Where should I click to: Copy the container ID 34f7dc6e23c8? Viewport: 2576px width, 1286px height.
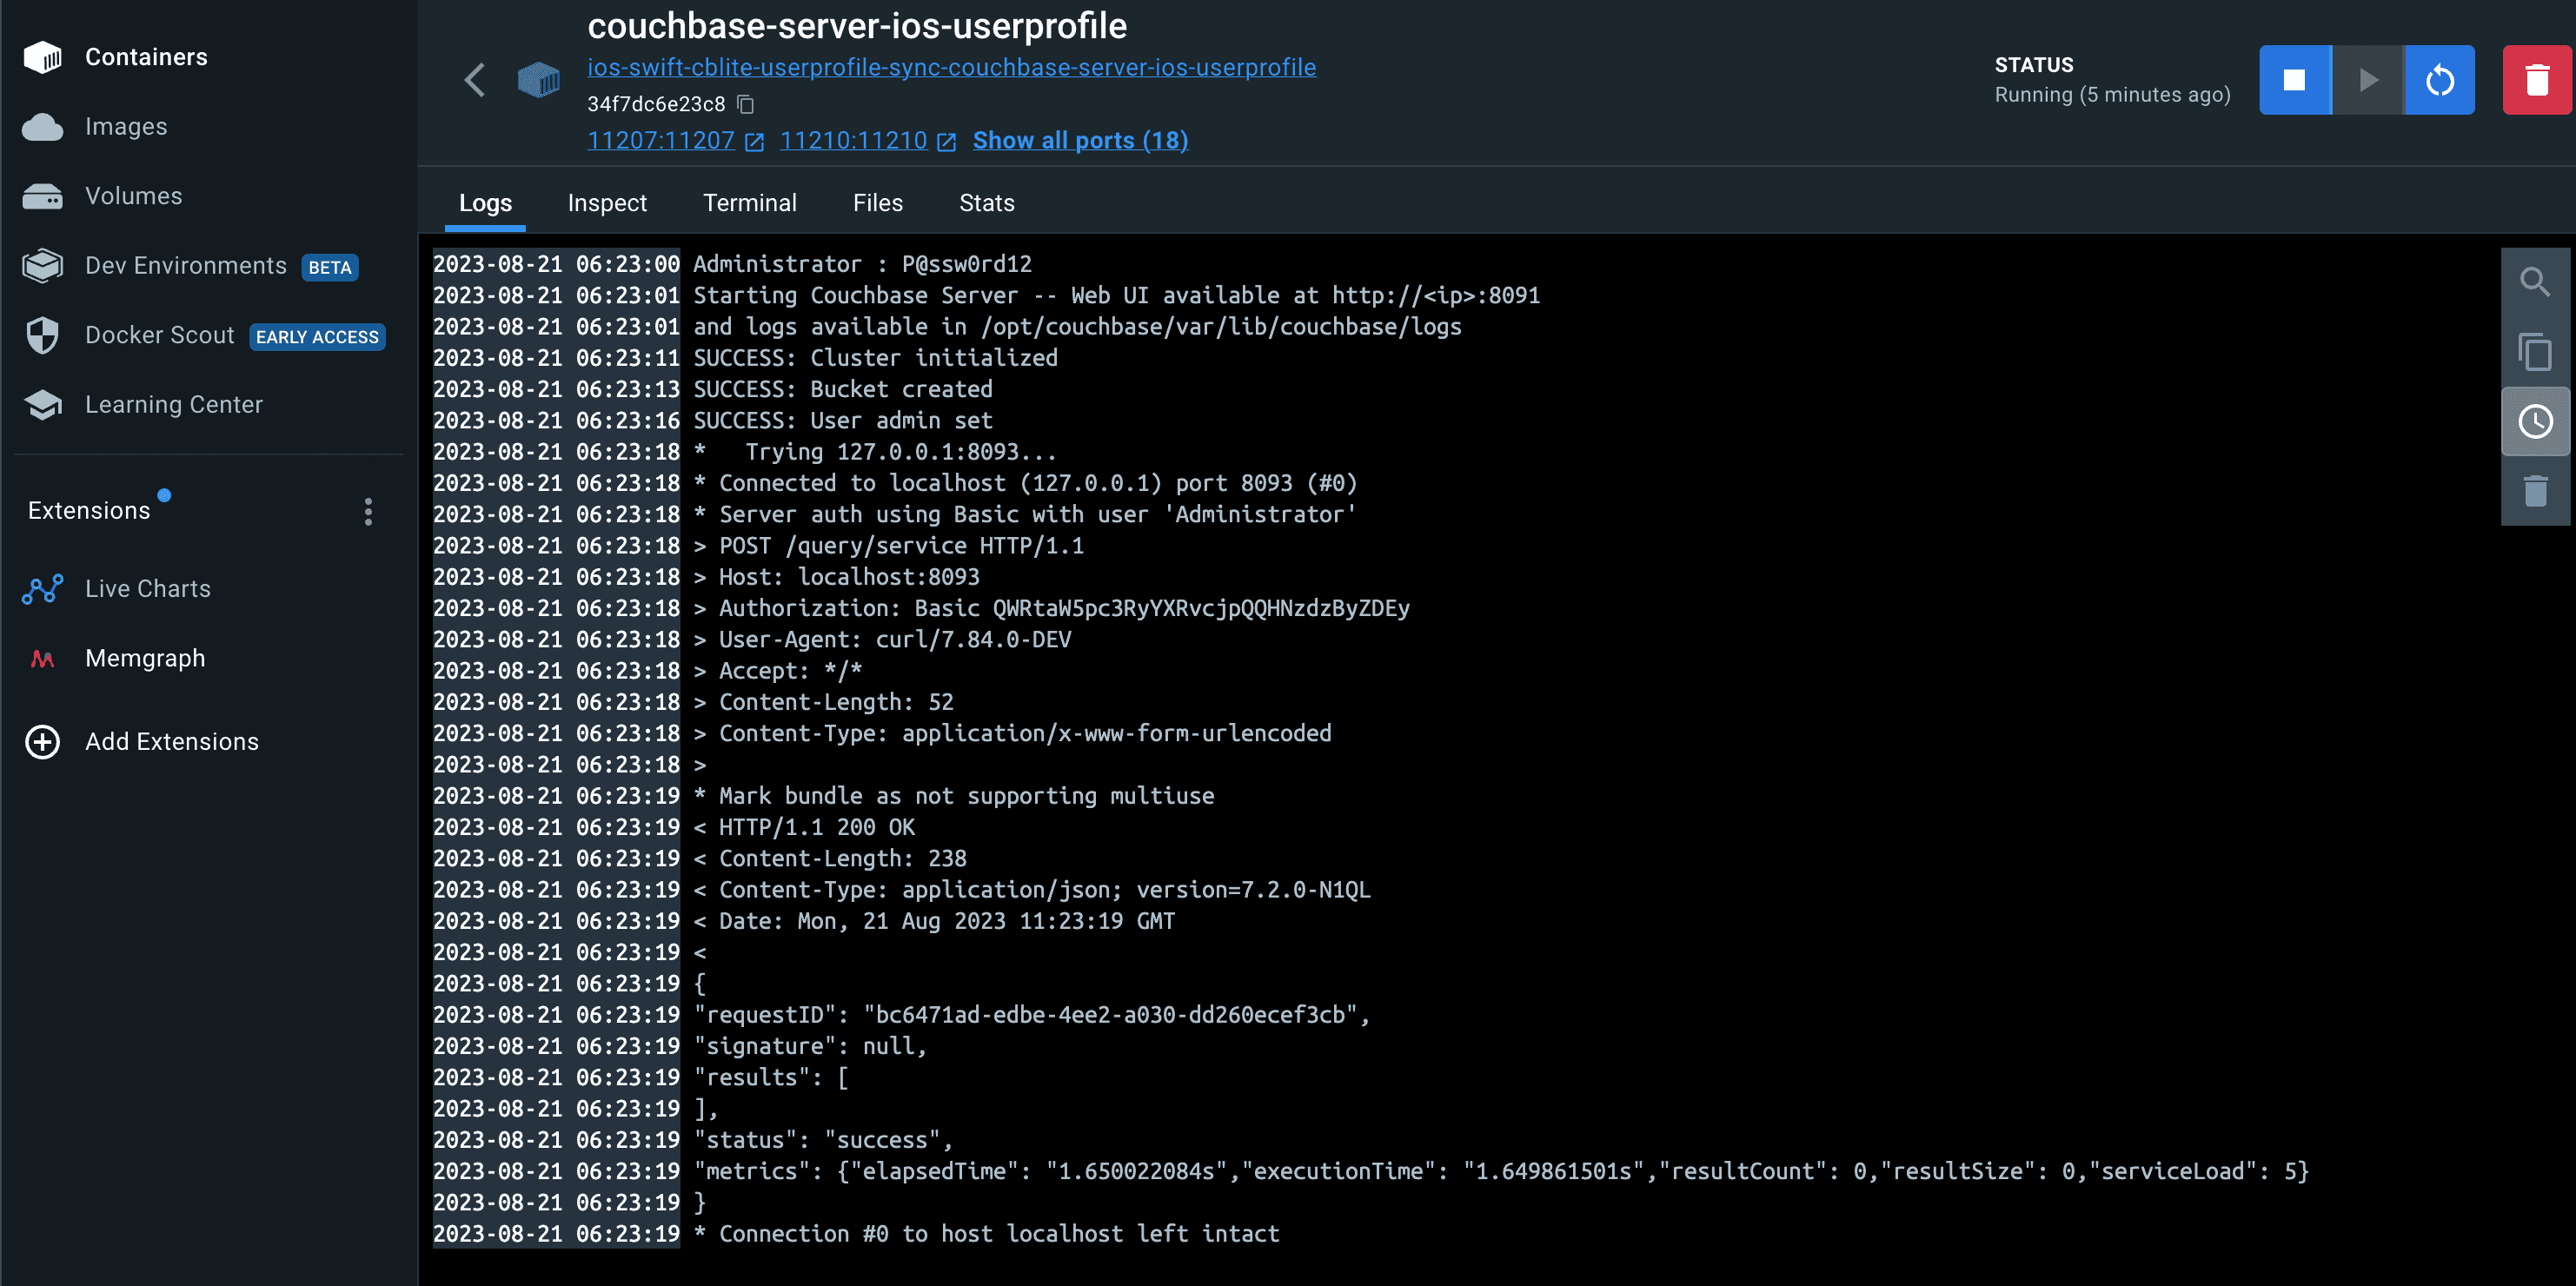click(746, 104)
